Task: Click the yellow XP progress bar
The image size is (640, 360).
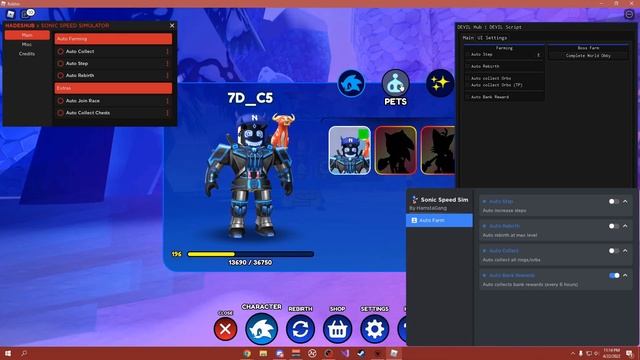Action: coord(250,254)
